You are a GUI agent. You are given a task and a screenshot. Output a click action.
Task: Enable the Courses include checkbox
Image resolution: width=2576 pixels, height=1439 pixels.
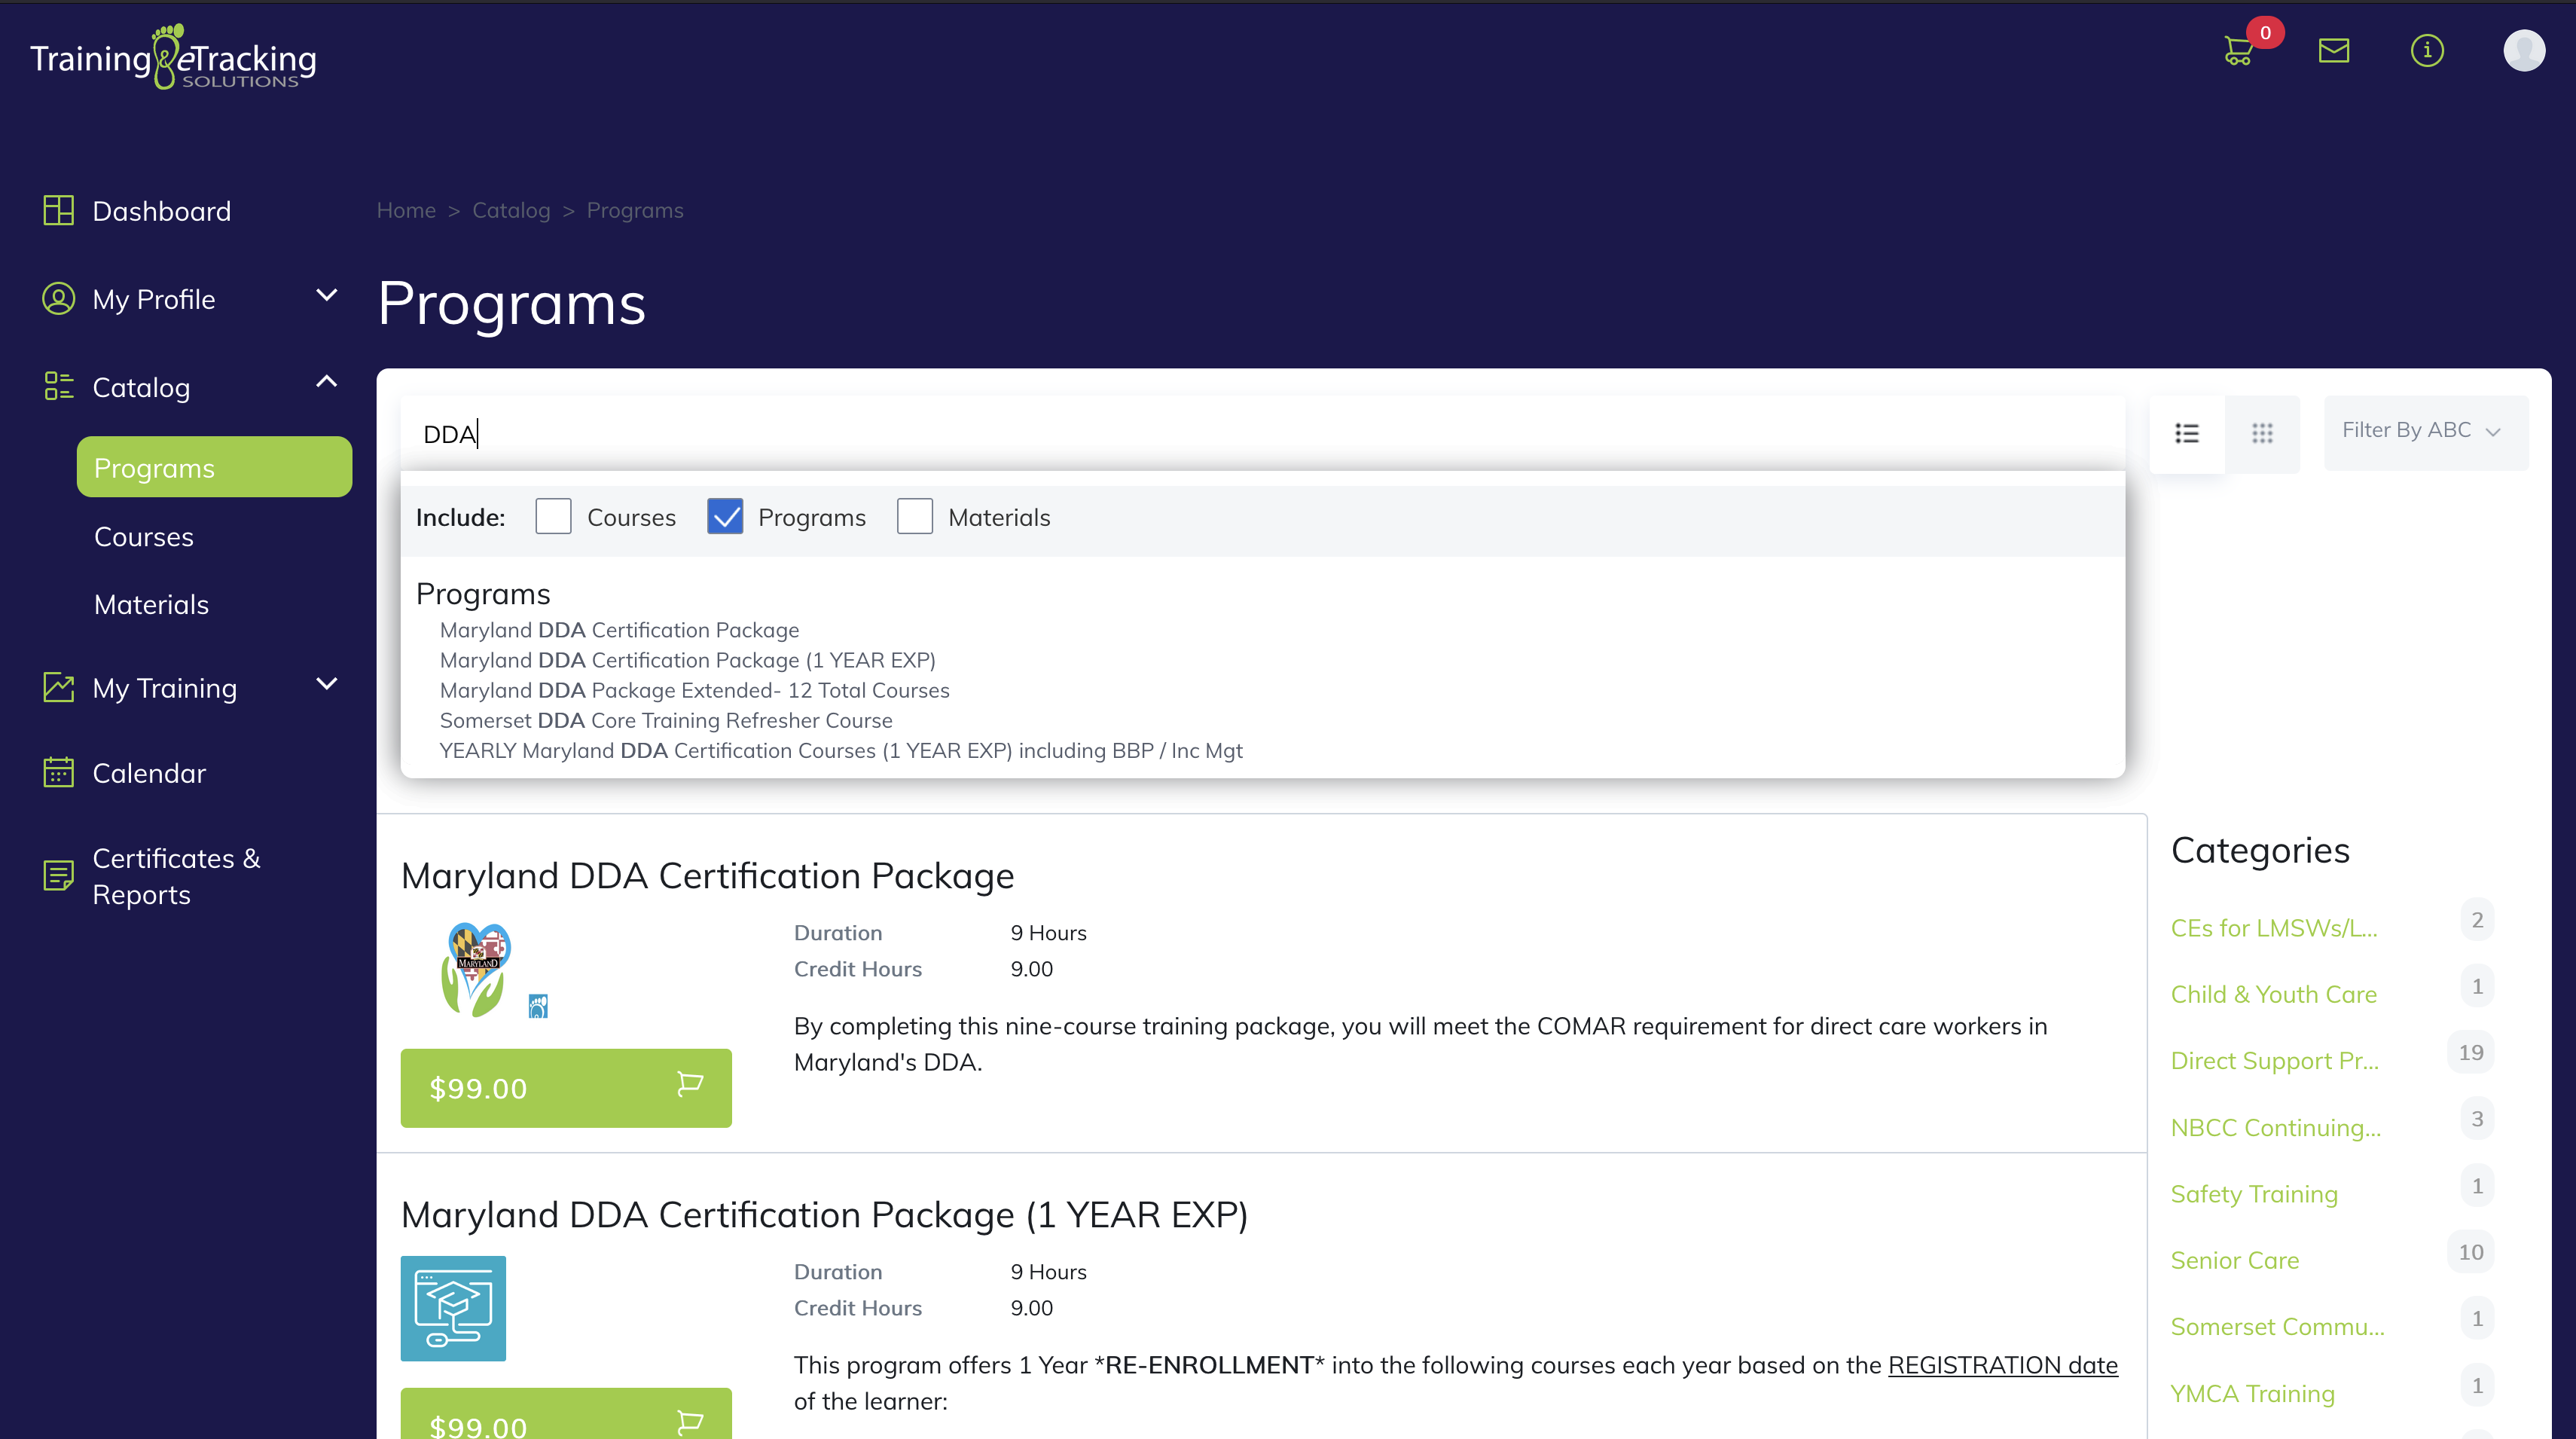point(553,517)
